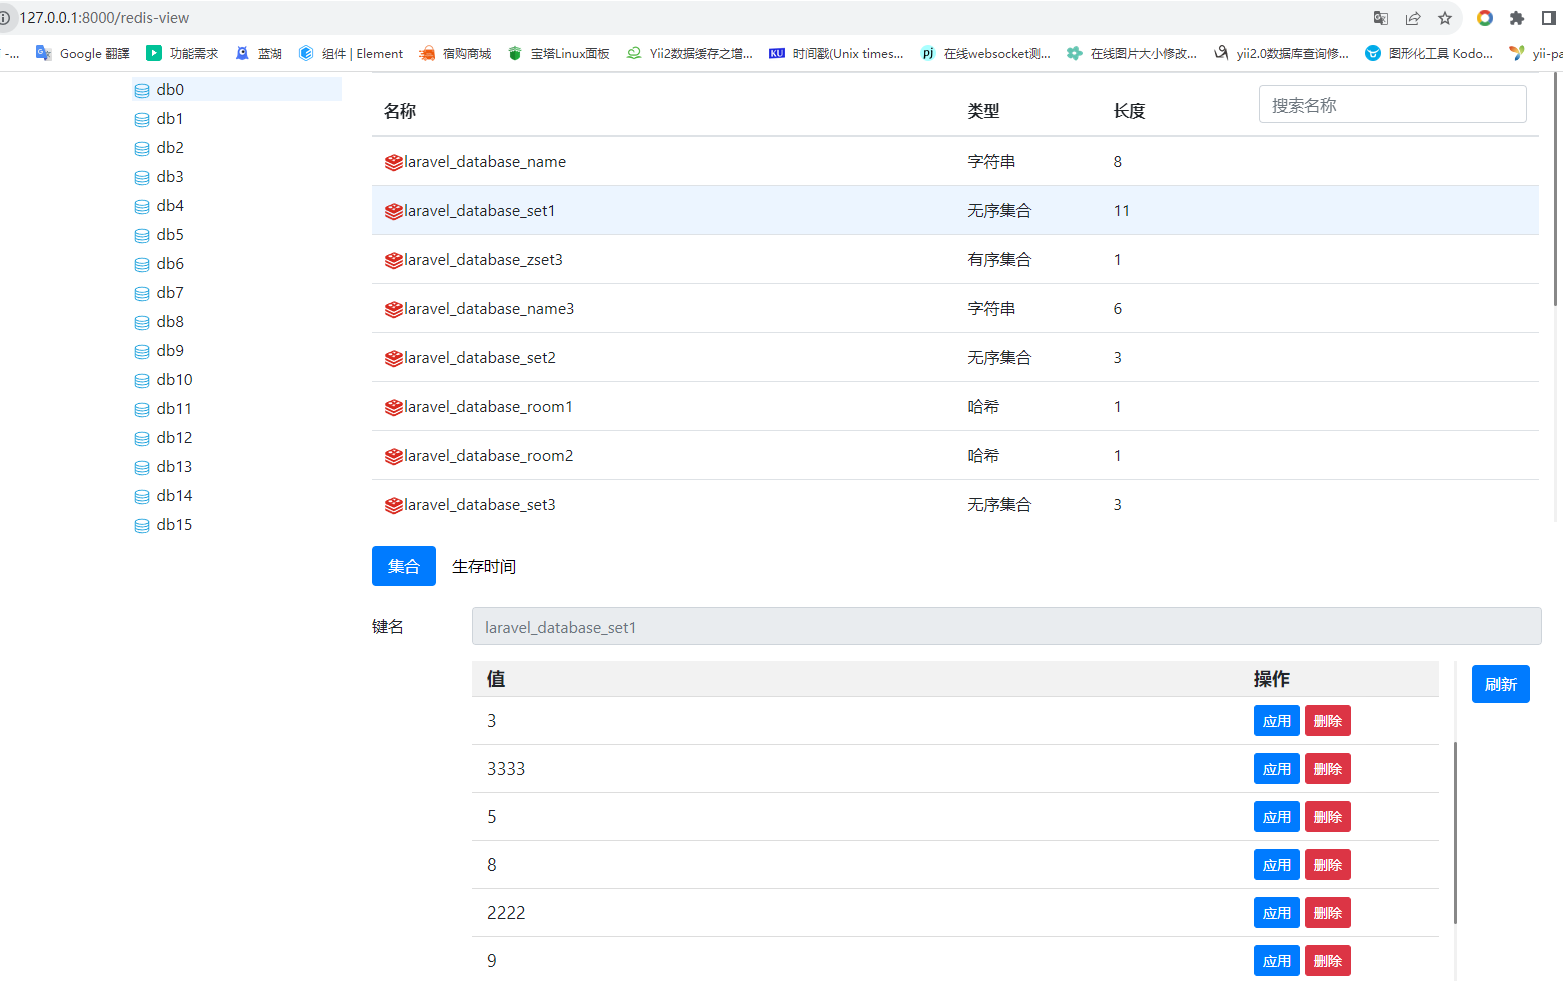Apply the value 8 row
The width and height of the screenshot is (1563, 996).
[x=1277, y=865]
